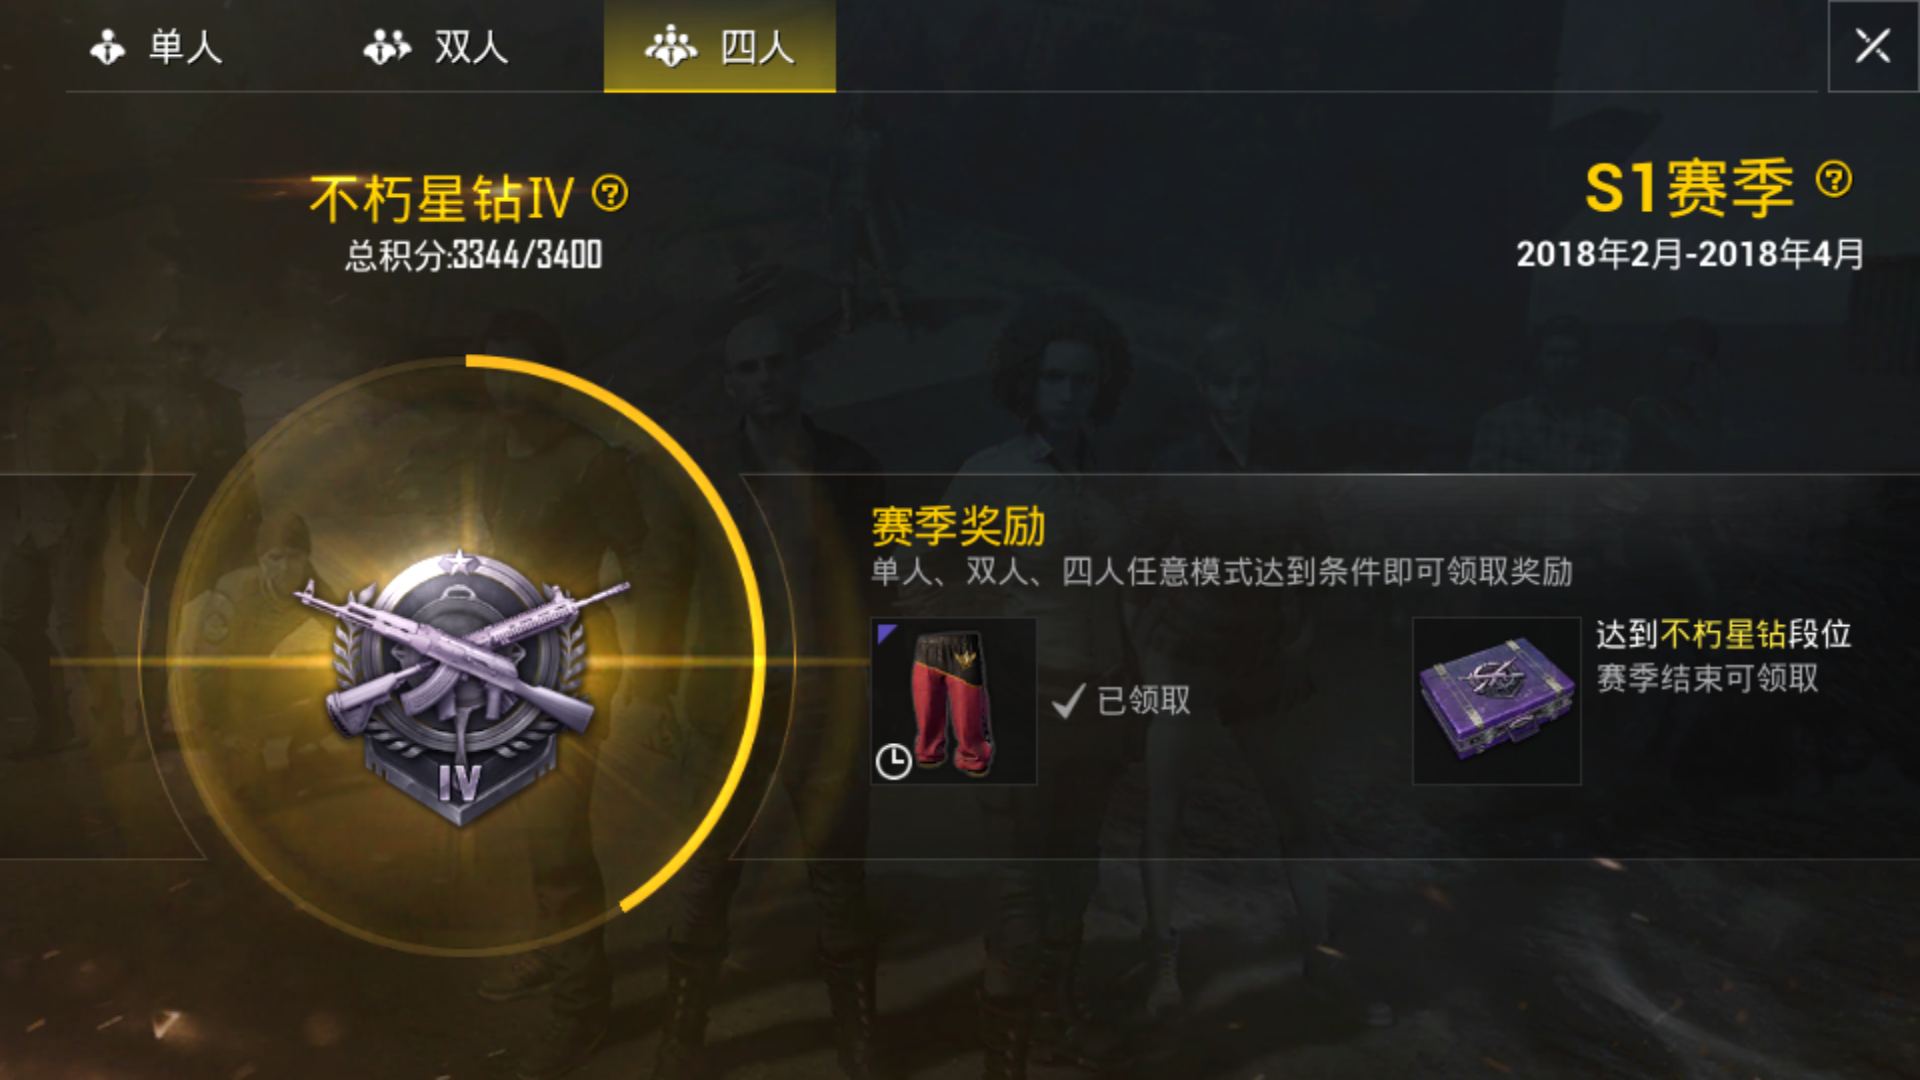View the purple crate reward item
The image size is (1920, 1080).
1496,701
